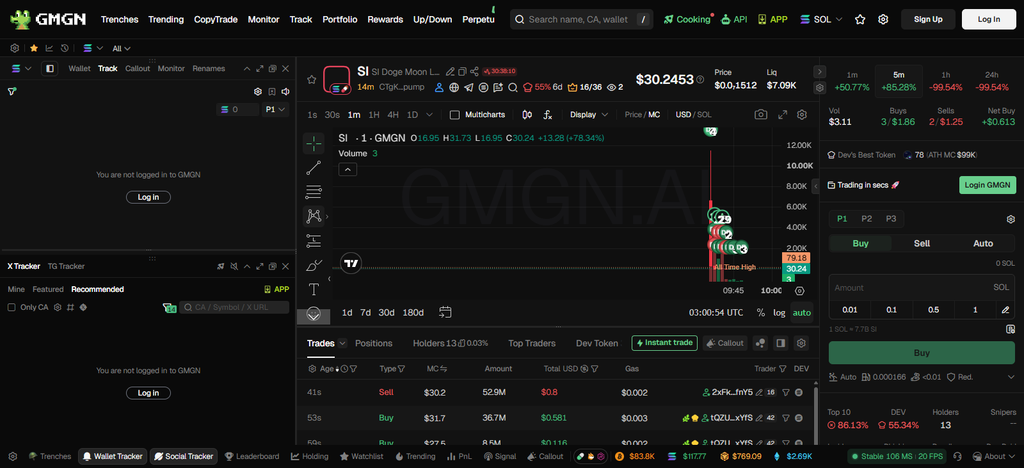Select the pattern drawing tool
The height and width of the screenshot is (468, 1024).
coord(313,216)
